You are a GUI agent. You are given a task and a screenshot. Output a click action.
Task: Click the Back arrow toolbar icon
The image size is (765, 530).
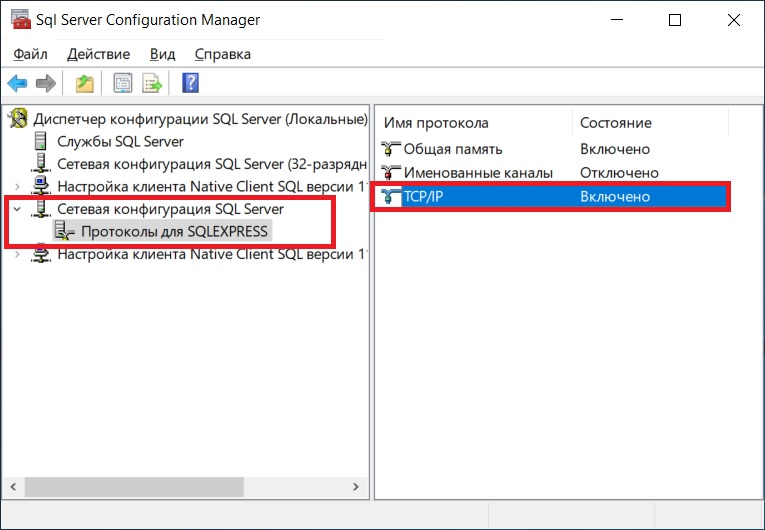click(x=18, y=83)
